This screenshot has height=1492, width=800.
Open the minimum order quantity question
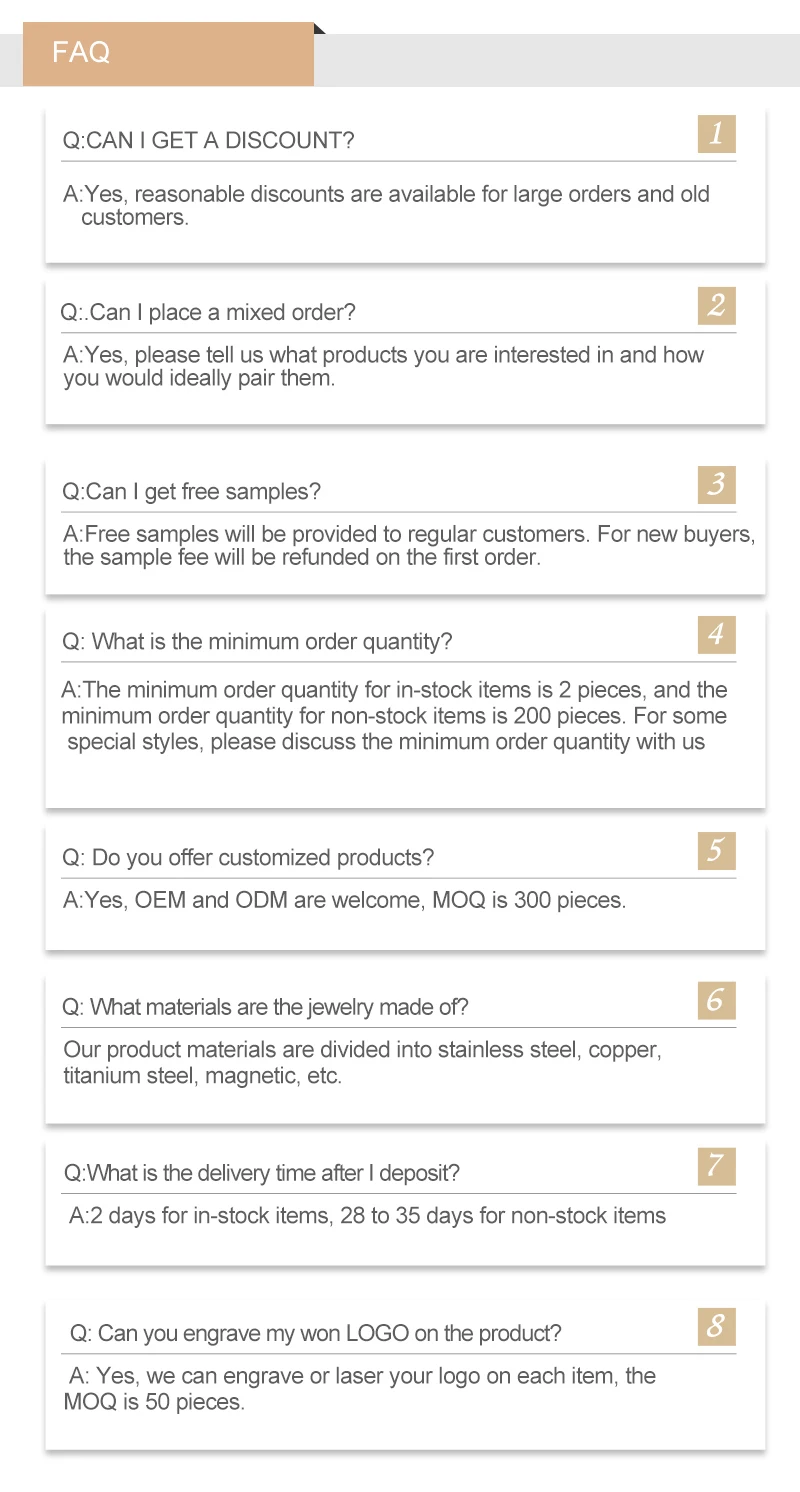pos(257,642)
